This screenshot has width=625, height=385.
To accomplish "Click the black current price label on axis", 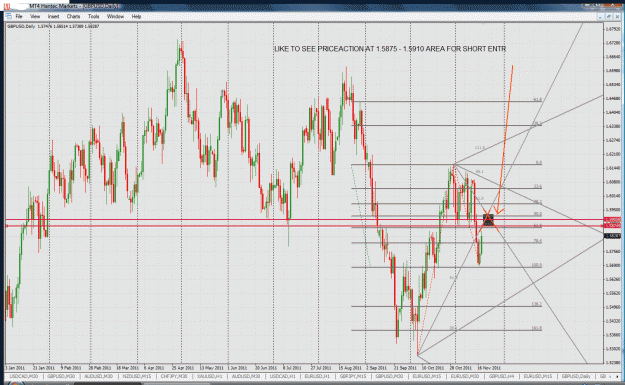I will click(x=613, y=236).
